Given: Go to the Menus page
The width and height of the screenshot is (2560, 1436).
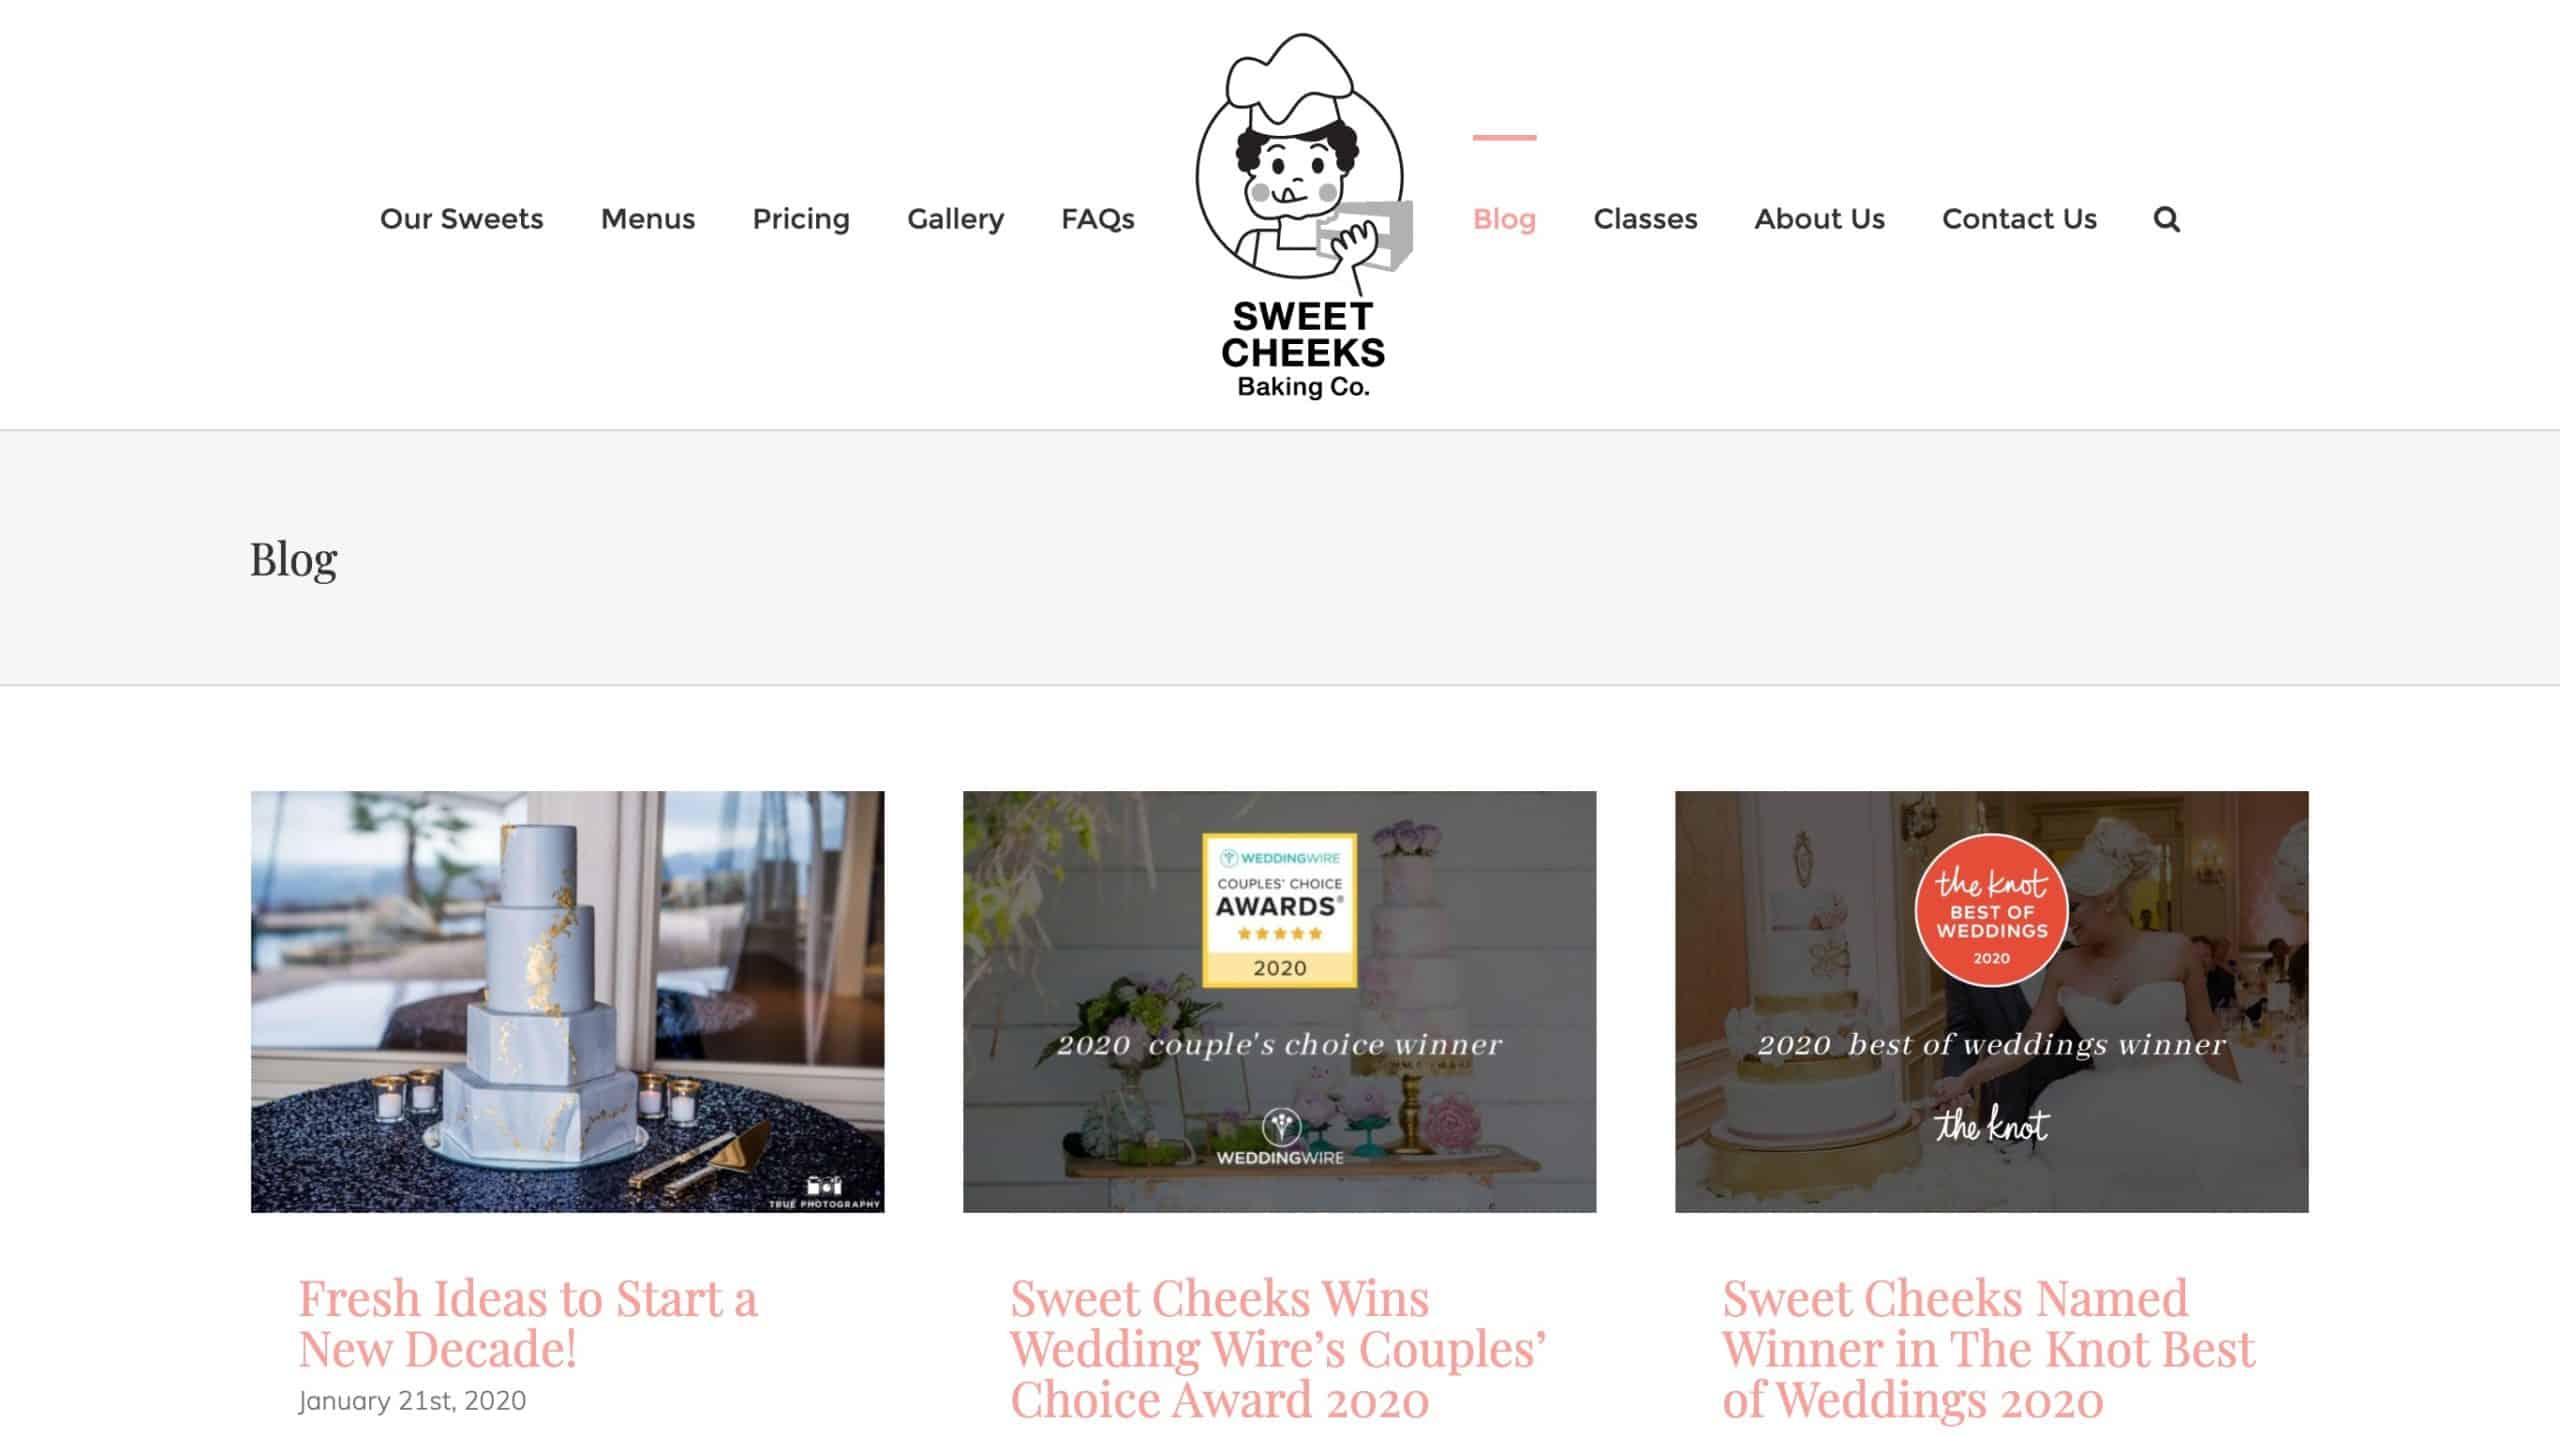Looking at the screenshot, I should [x=648, y=219].
